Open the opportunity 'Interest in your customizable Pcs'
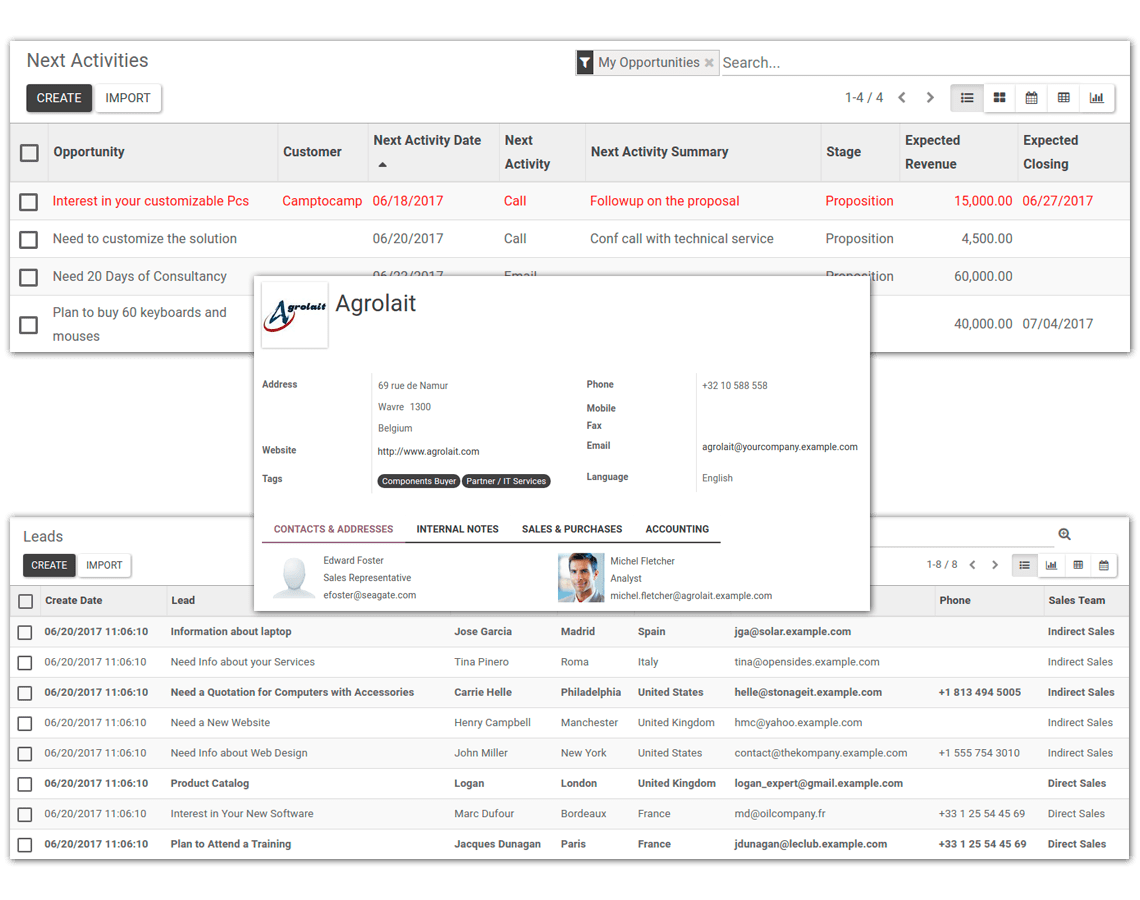 point(151,200)
